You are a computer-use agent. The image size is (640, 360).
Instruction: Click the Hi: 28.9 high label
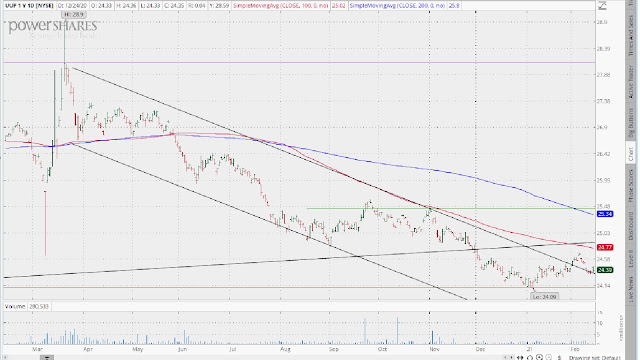point(73,14)
